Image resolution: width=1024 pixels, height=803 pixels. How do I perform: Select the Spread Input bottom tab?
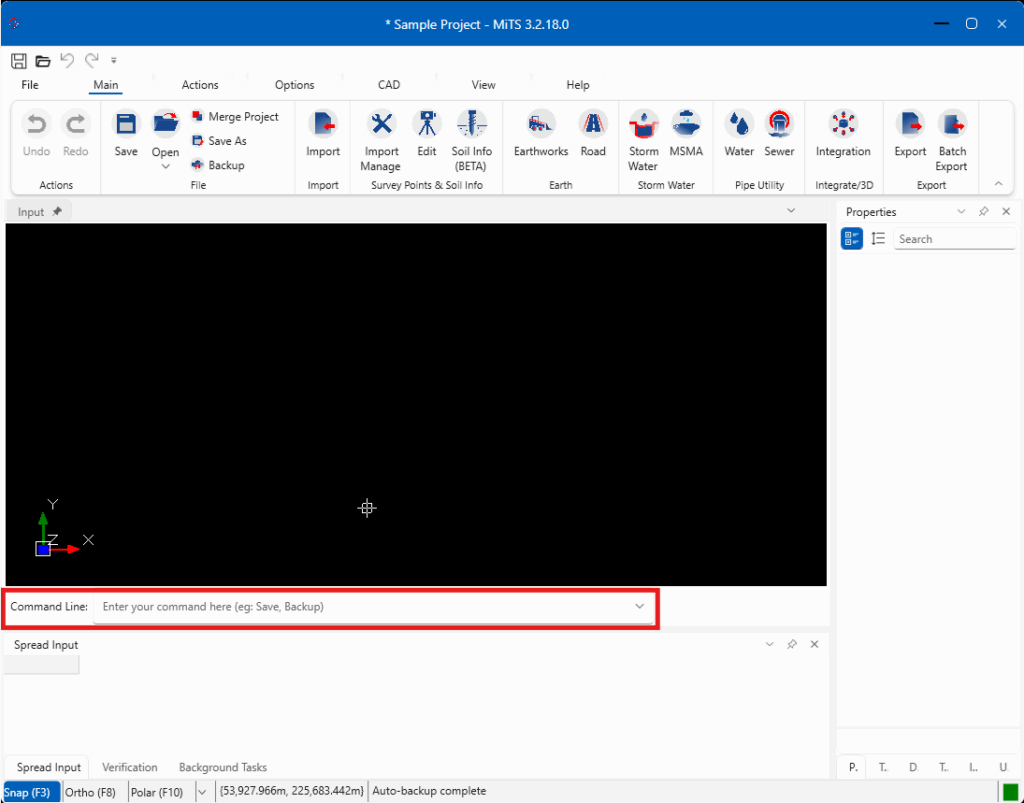point(49,768)
